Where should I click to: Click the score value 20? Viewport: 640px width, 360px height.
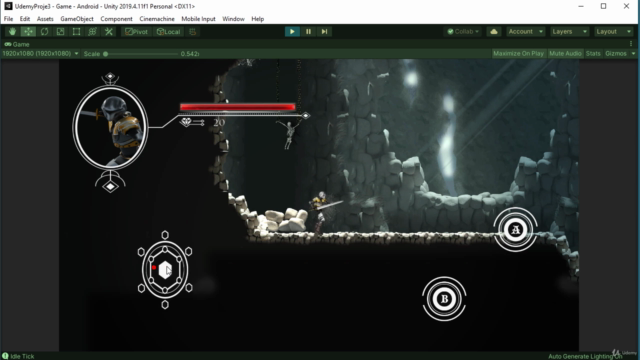(219, 122)
